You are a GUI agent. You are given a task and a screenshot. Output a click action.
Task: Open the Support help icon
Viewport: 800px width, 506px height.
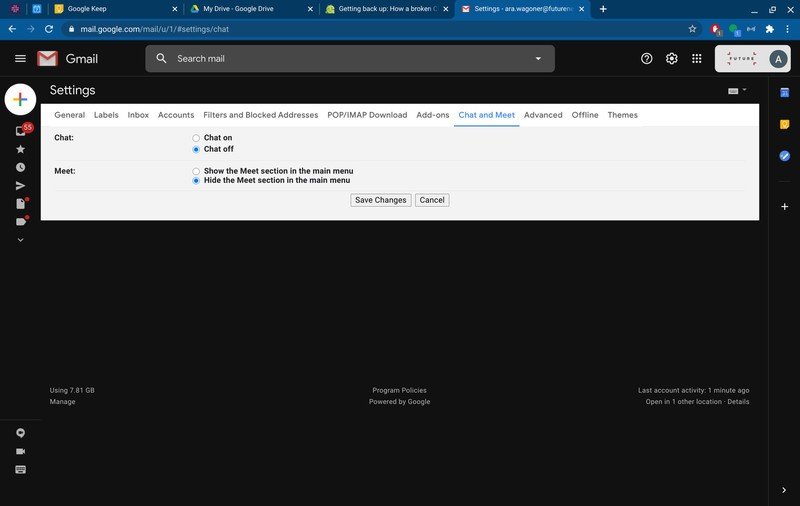[x=646, y=59]
